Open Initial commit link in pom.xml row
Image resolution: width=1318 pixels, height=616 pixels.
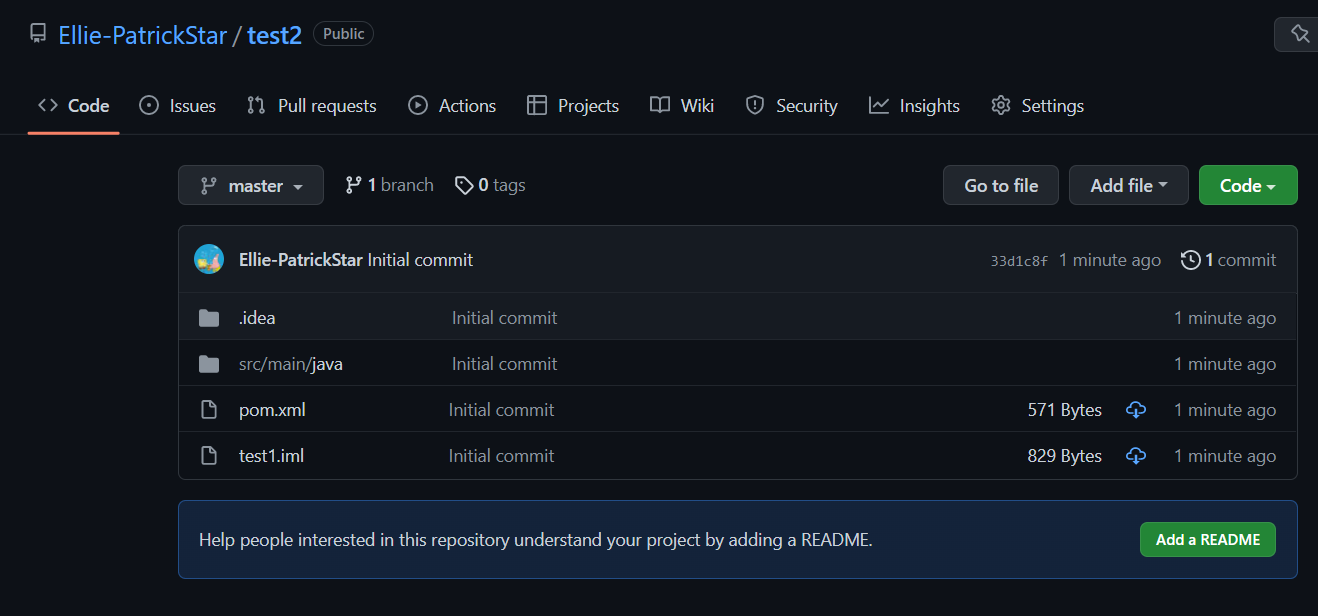pyautogui.click(x=501, y=410)
